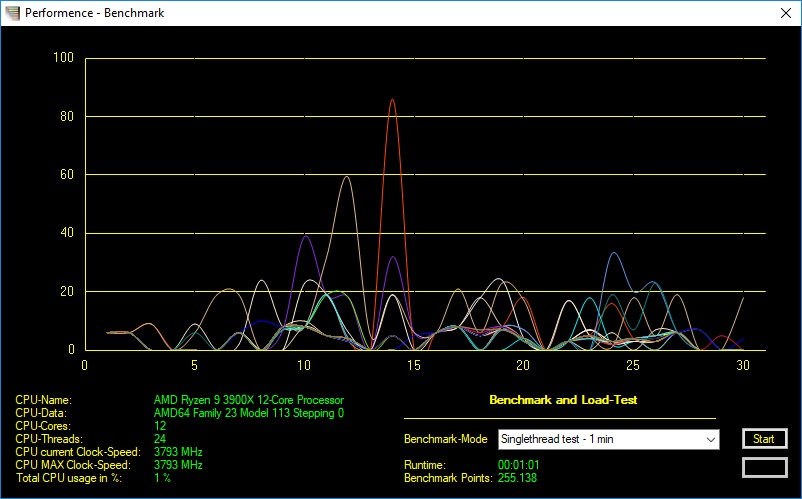
Task: Click the purple curve peak near 40 percent
Action: point(306,237)
